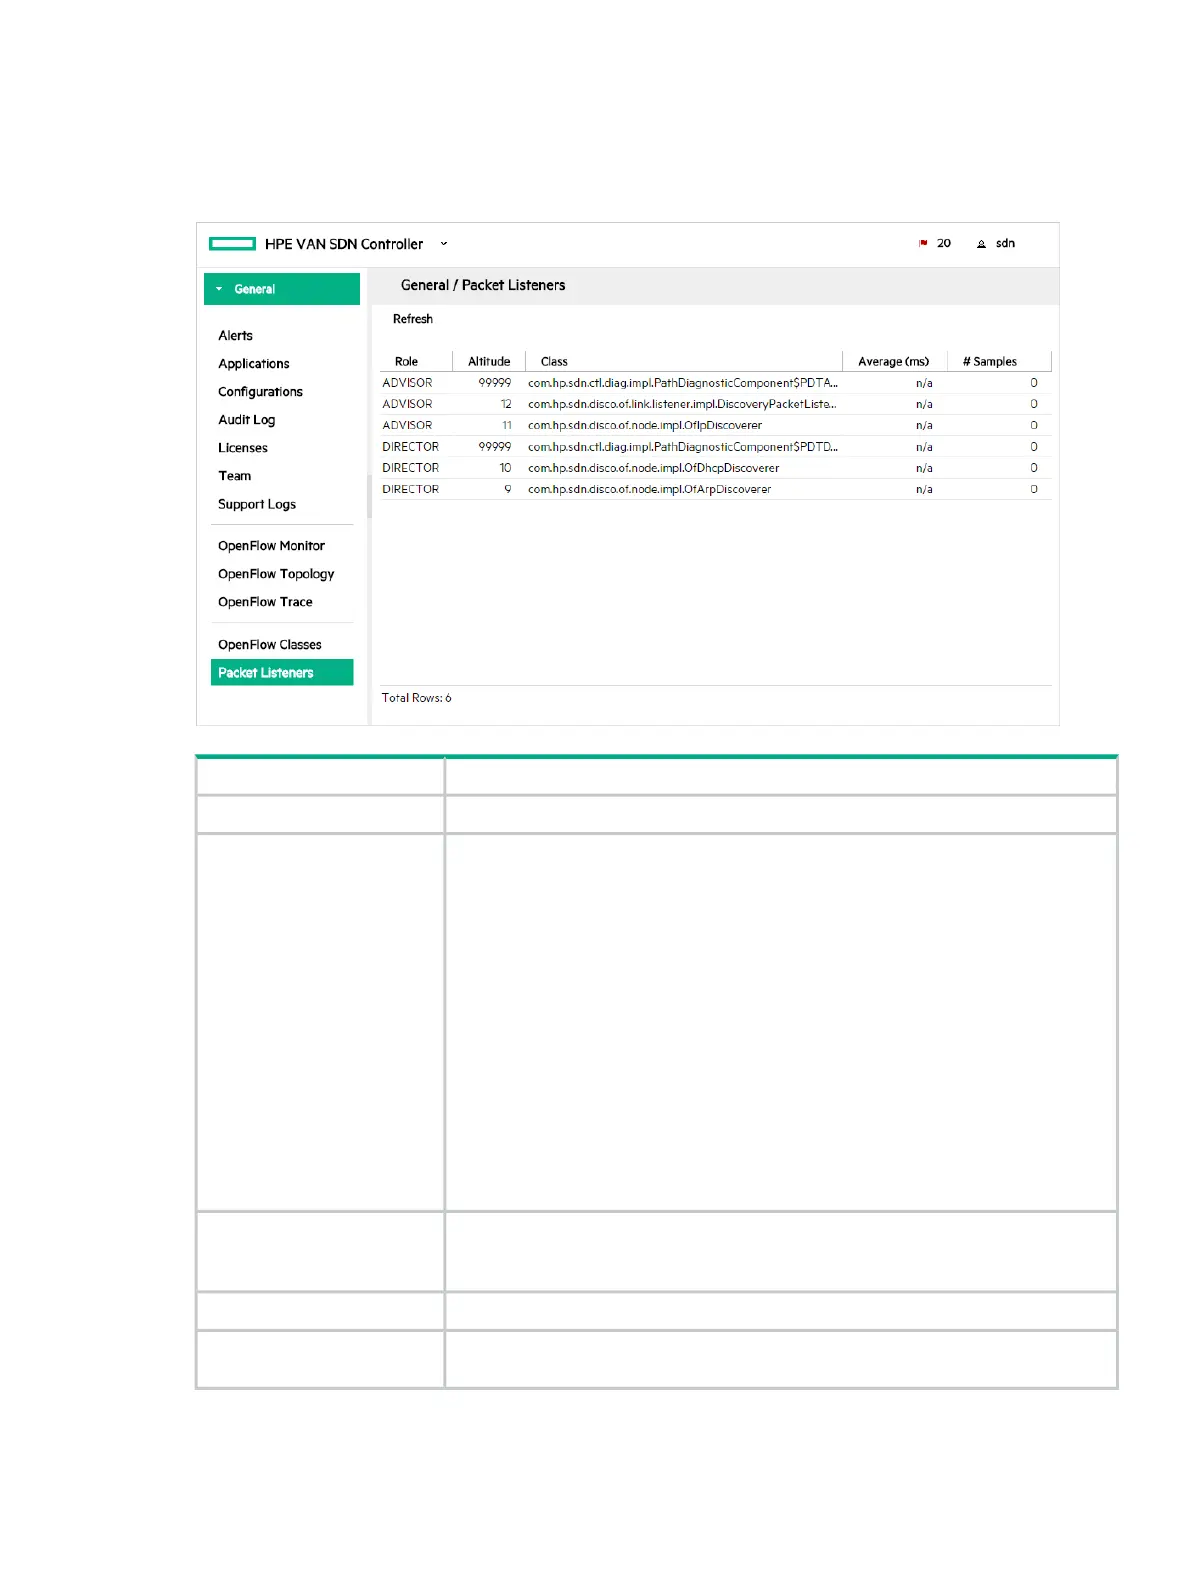Click the altitude value 11
The height and width of the screenshot is (1584, 1189).
(x=507, y=425)
